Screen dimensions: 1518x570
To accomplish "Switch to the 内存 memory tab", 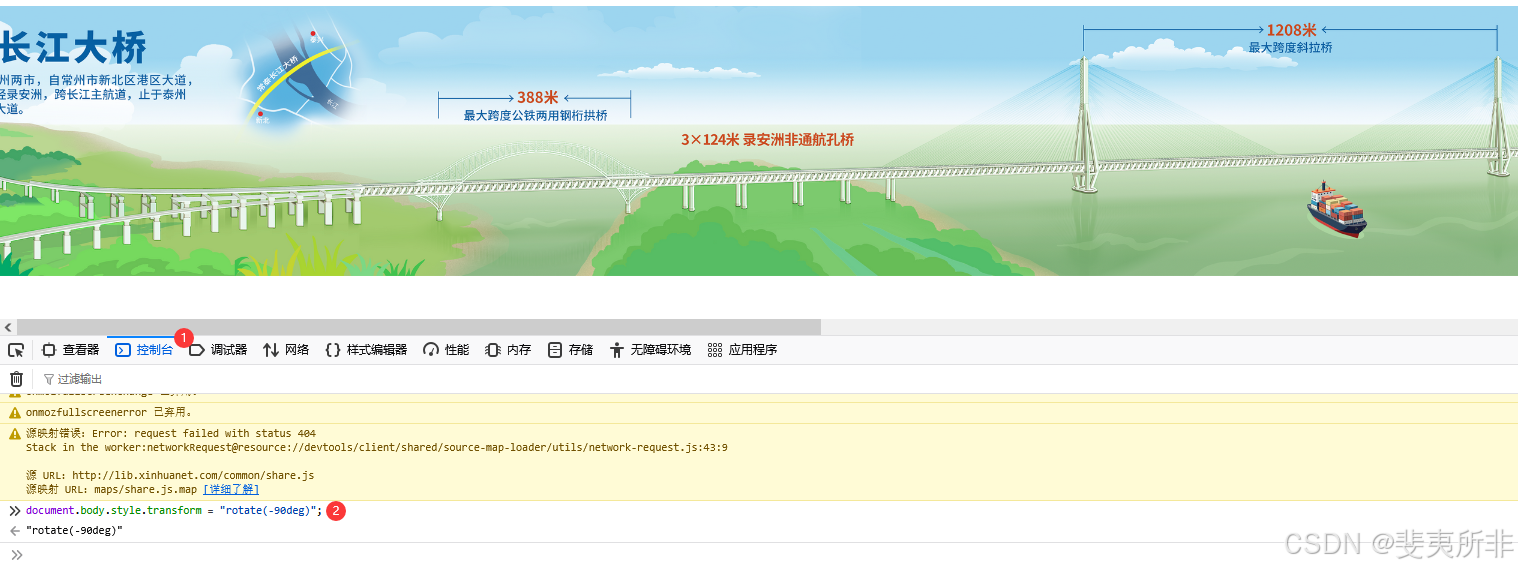I will [508, 350].
